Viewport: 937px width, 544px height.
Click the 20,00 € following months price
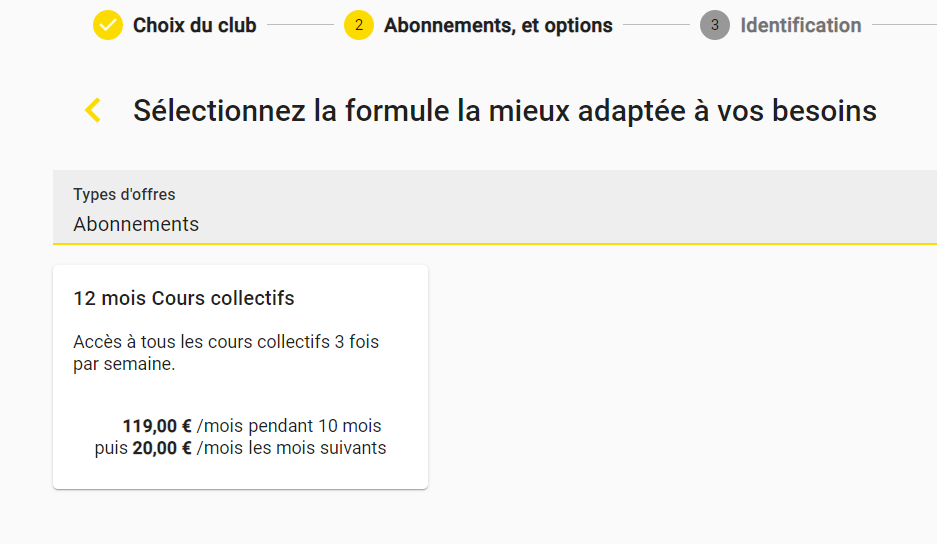162,448
